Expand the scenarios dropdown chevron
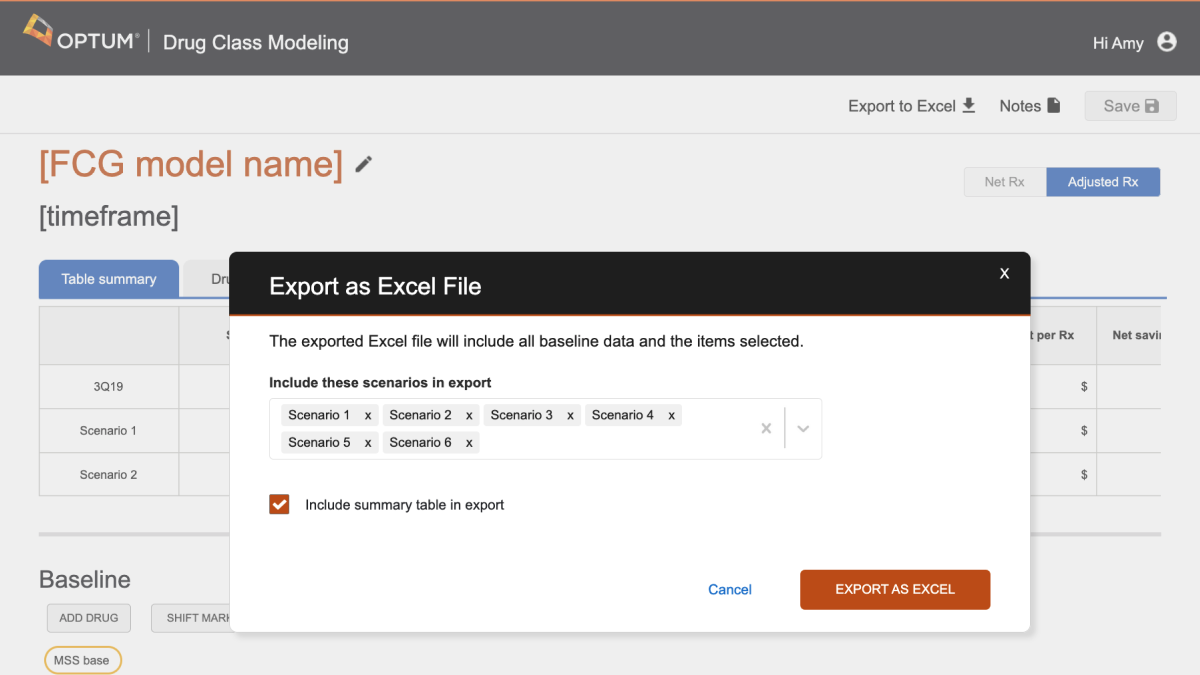Viewport: 1200px width, 675px height. click(x=802, y=428)
